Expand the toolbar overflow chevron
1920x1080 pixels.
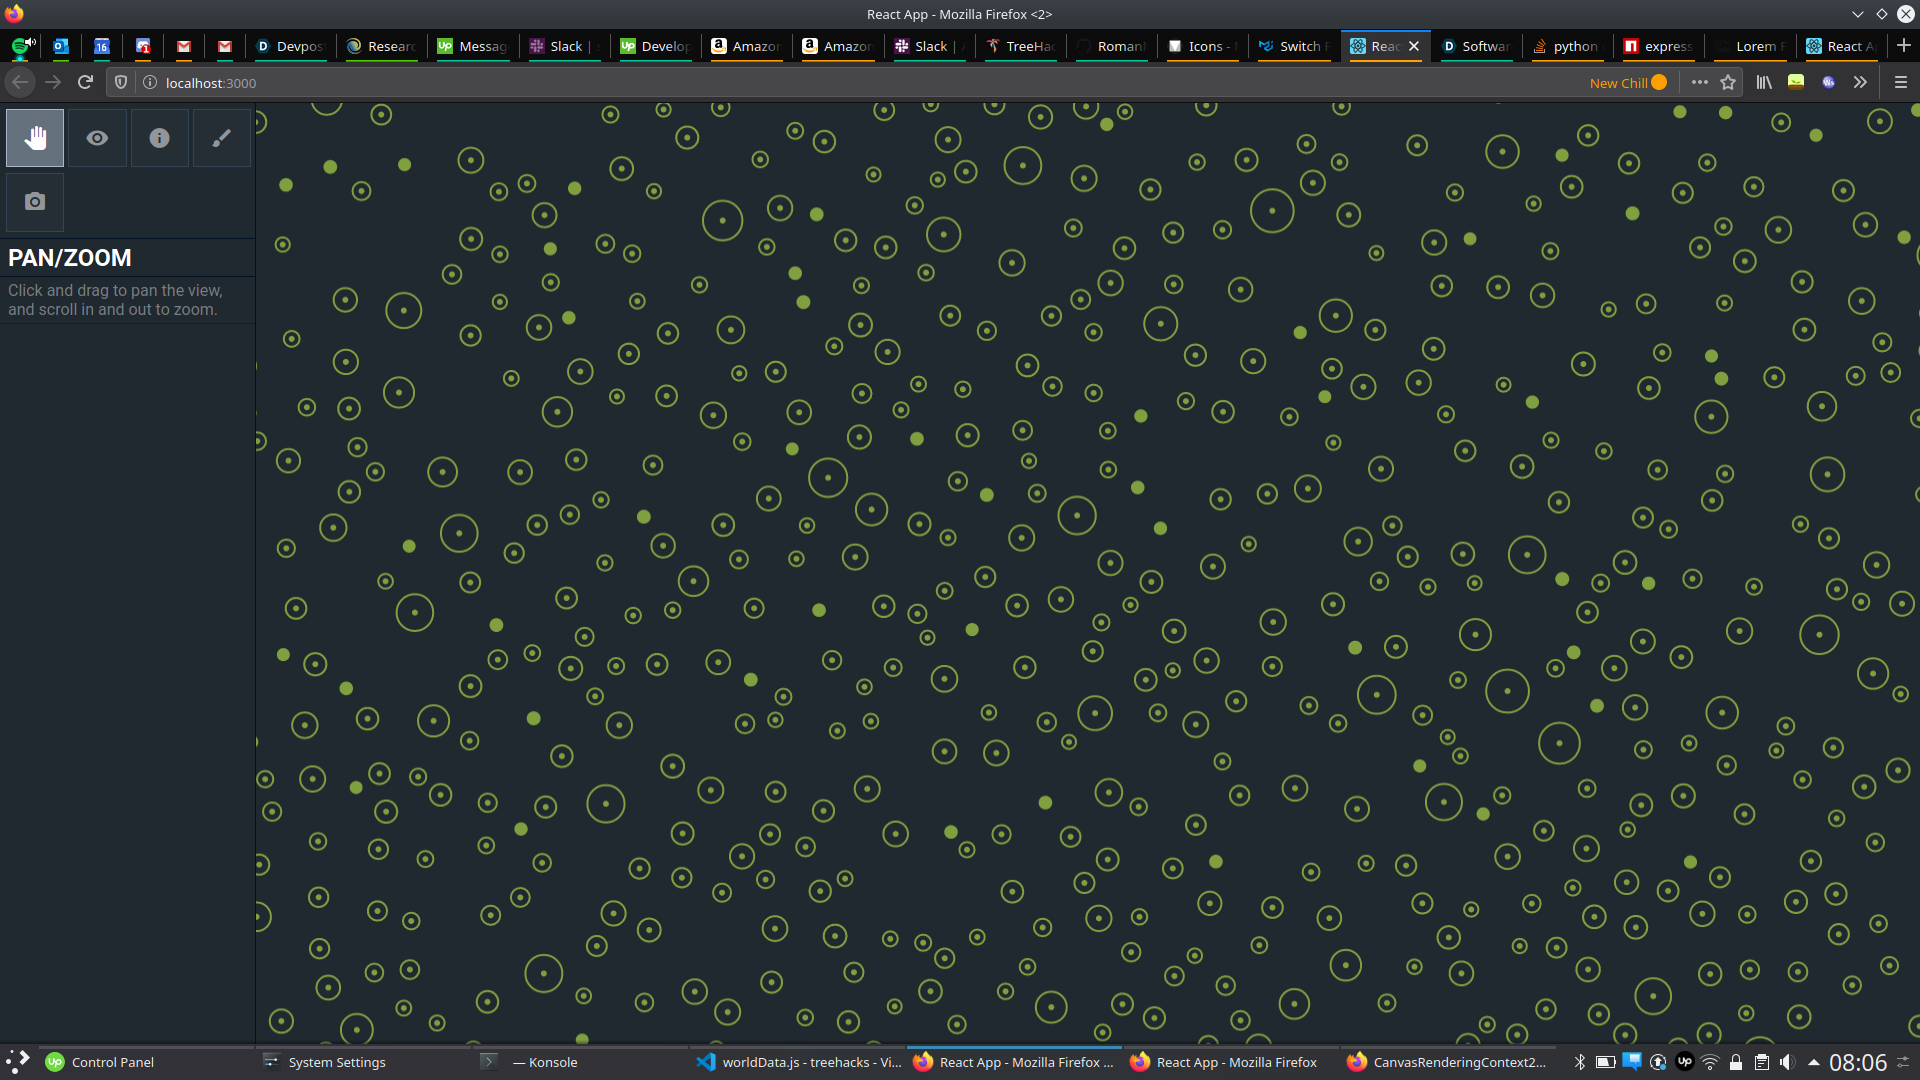click(x=1860, y=83)
